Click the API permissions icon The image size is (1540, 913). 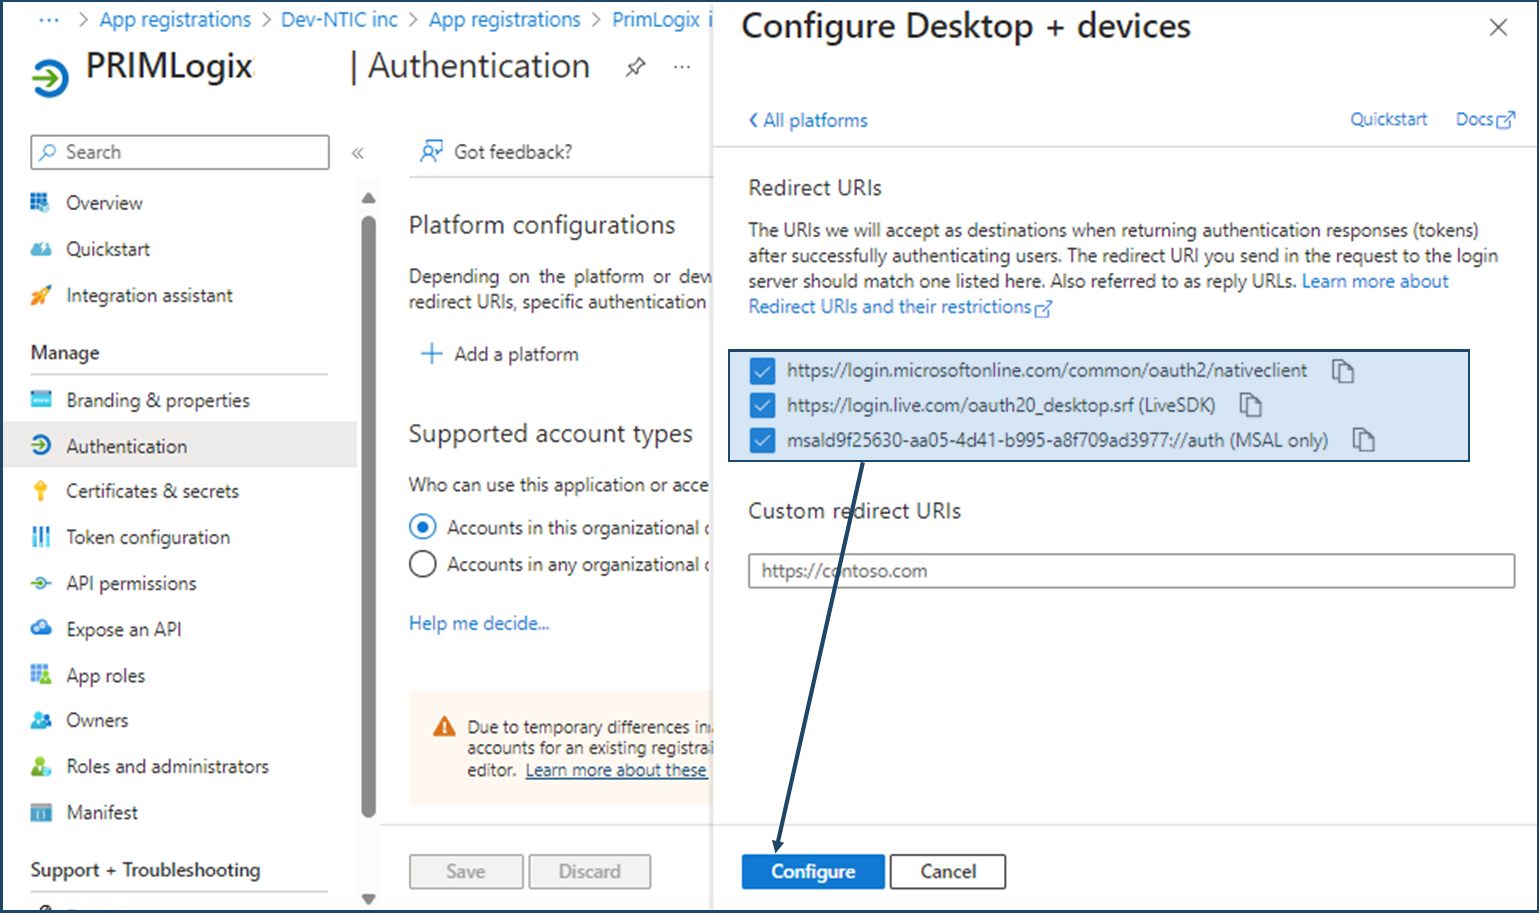point(40,583)
